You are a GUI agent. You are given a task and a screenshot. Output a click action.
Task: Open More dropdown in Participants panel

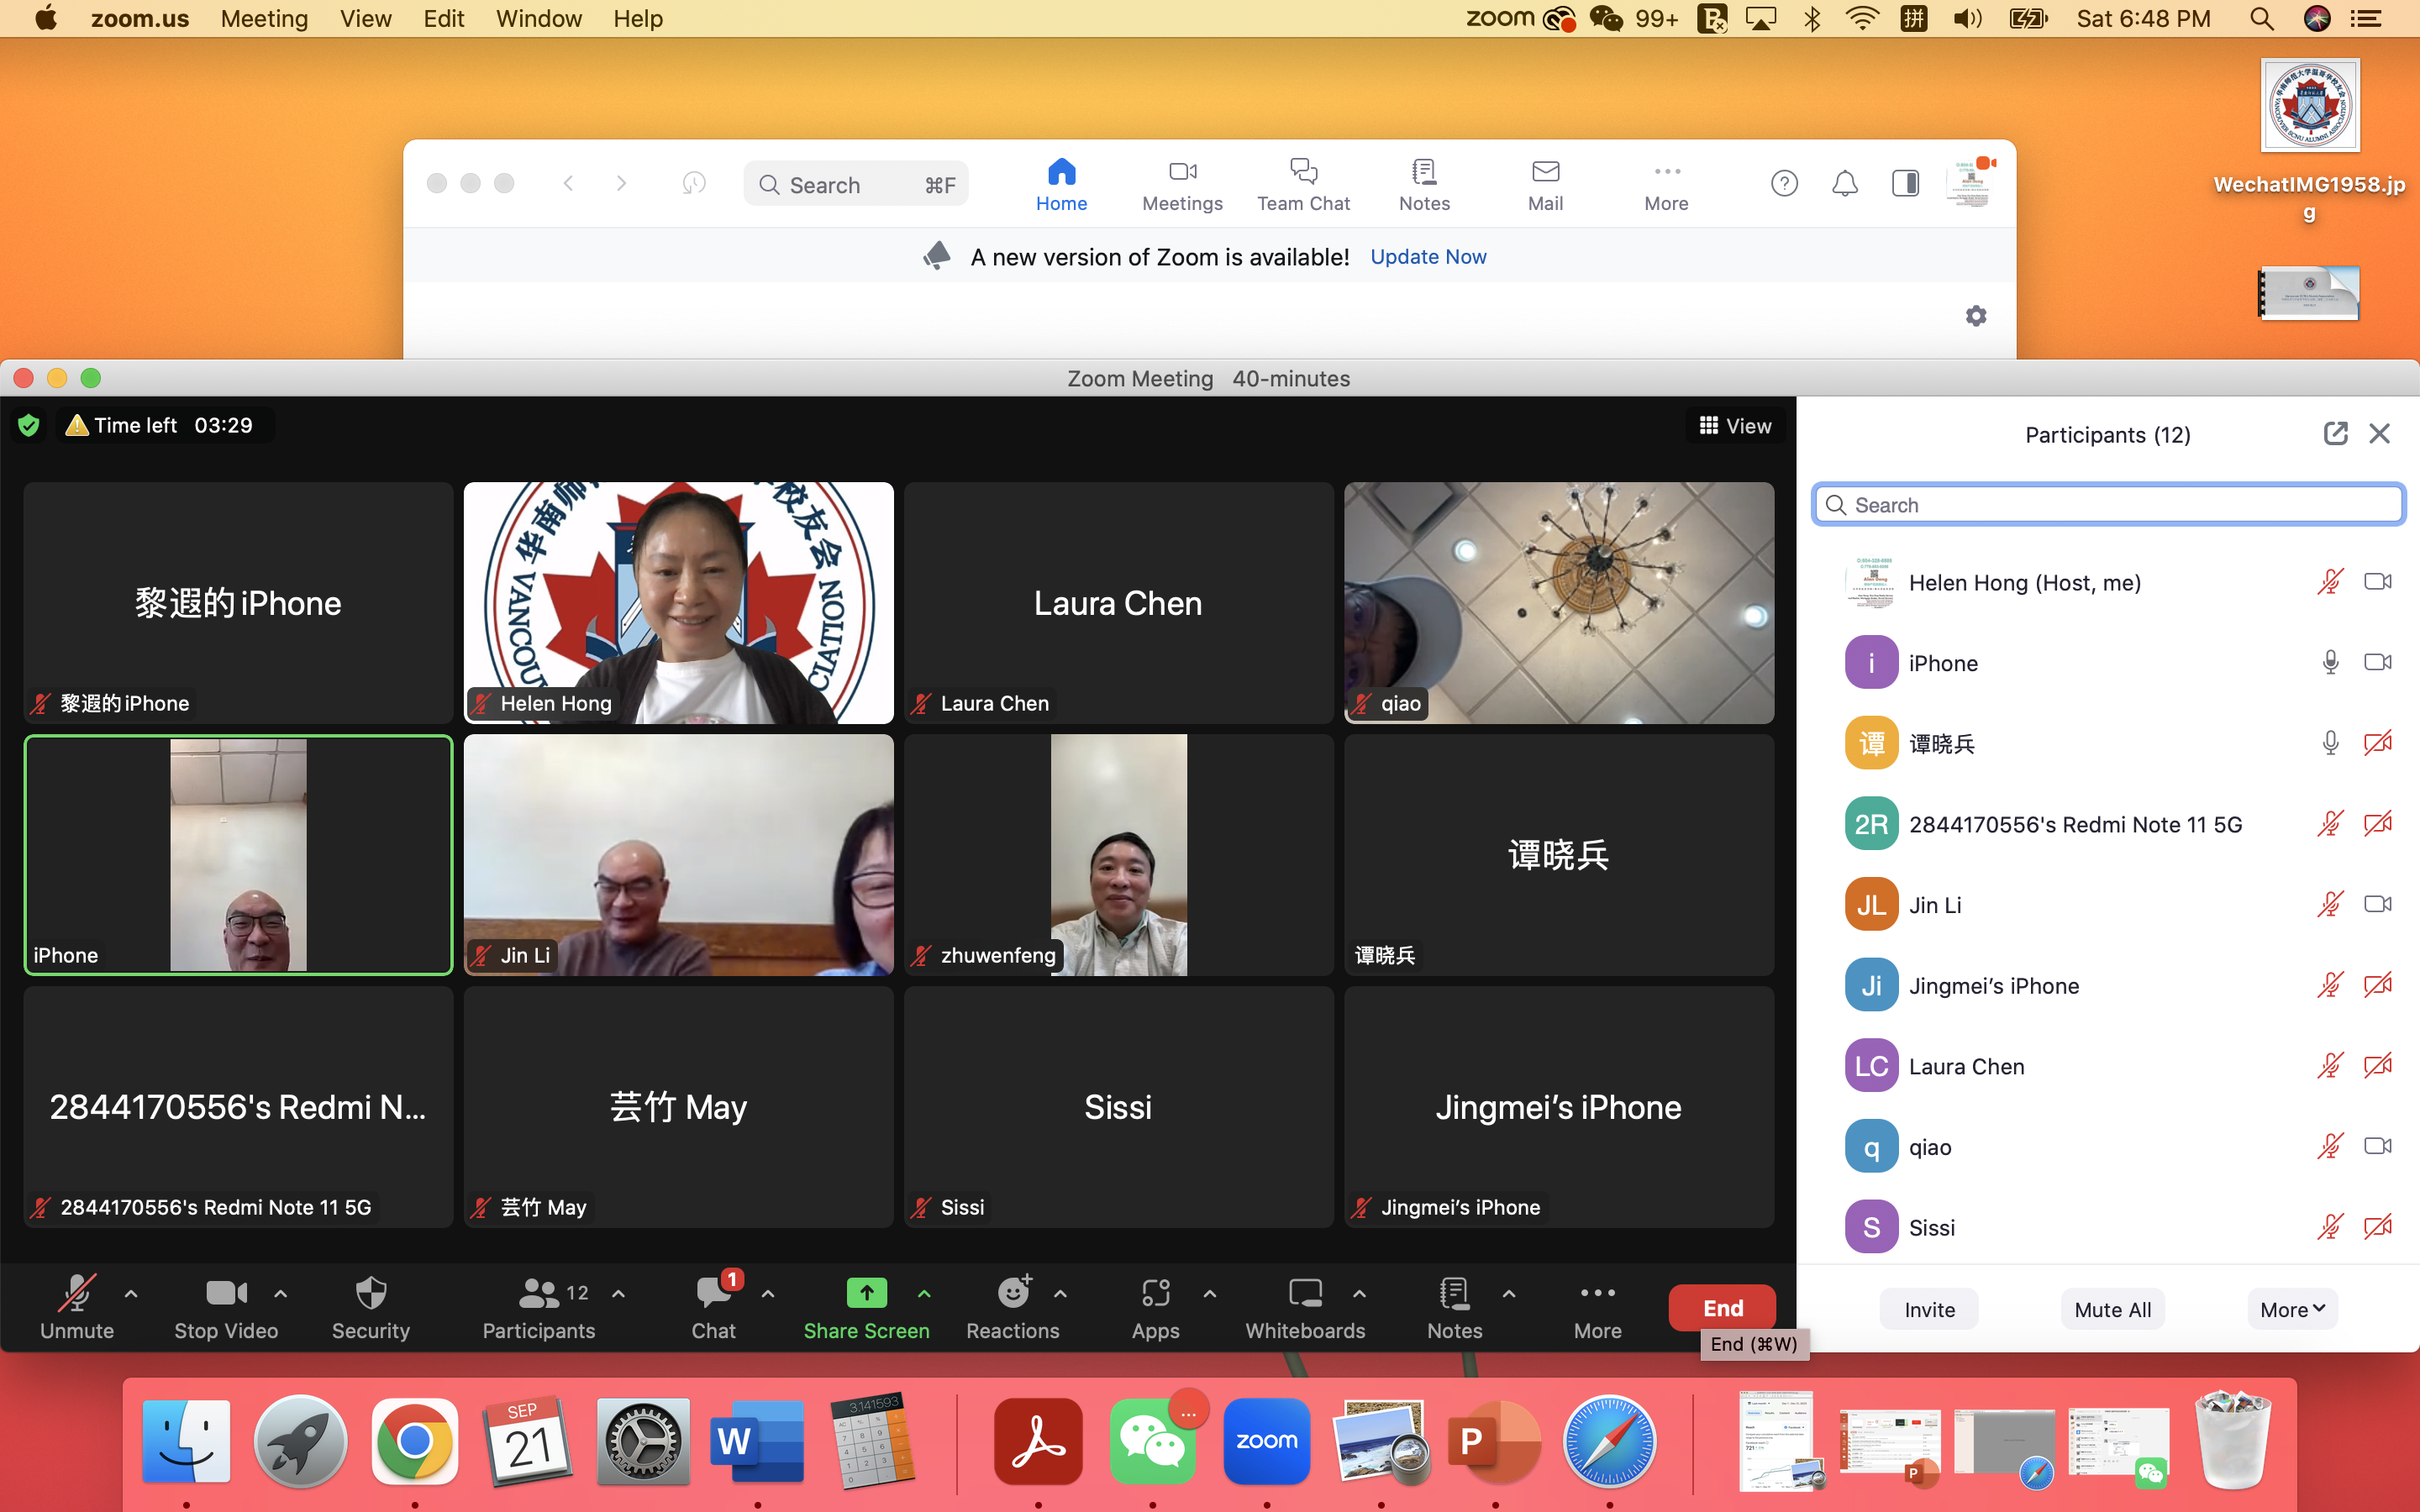click(x=2292, y=1309)
